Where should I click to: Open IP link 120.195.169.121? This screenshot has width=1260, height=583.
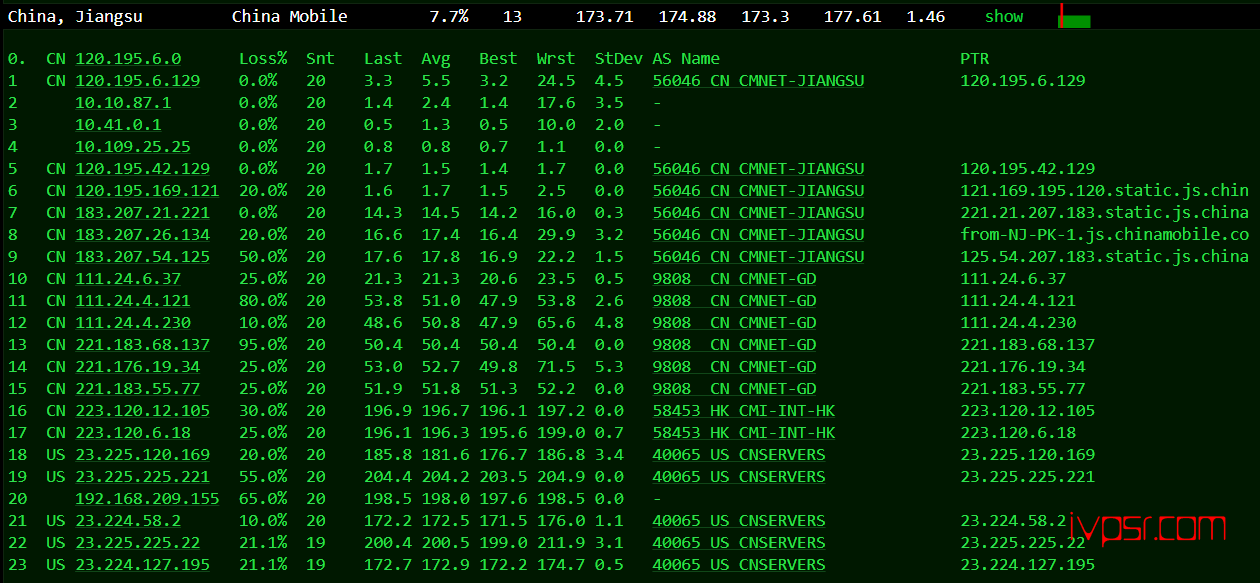147,191
